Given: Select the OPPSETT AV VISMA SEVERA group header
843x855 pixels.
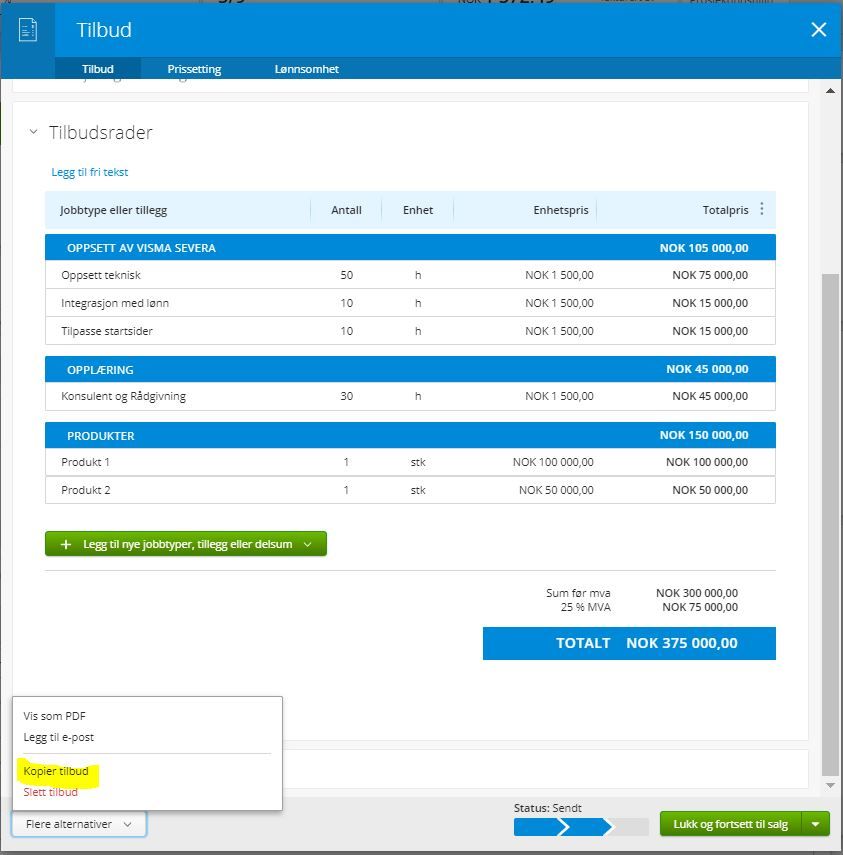Looking at the screenshot, I should coord(410,248).
